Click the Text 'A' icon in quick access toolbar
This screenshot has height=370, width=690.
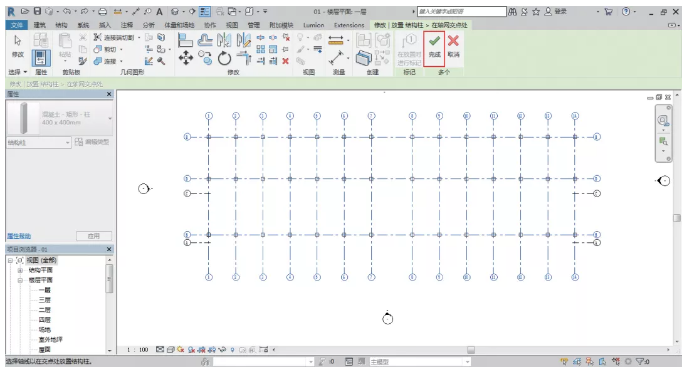[159, 12]
